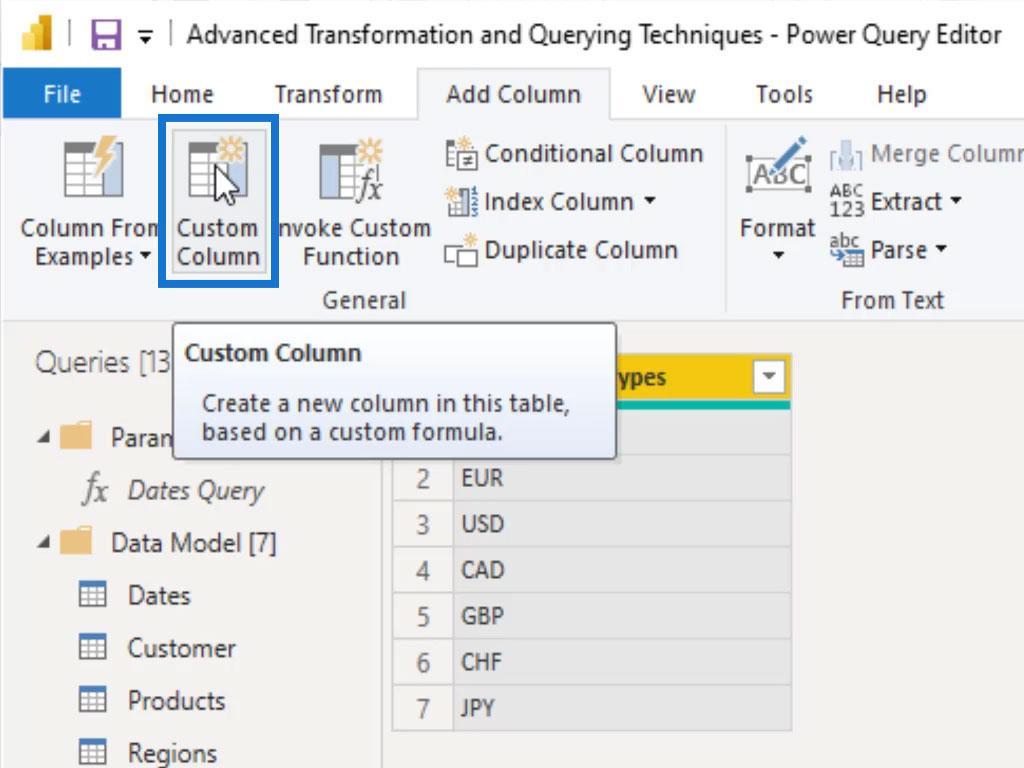This screenshot has height=768, width=1024.
Task: Click the Power BI logo icon
Action: click(x=37, y=33)
